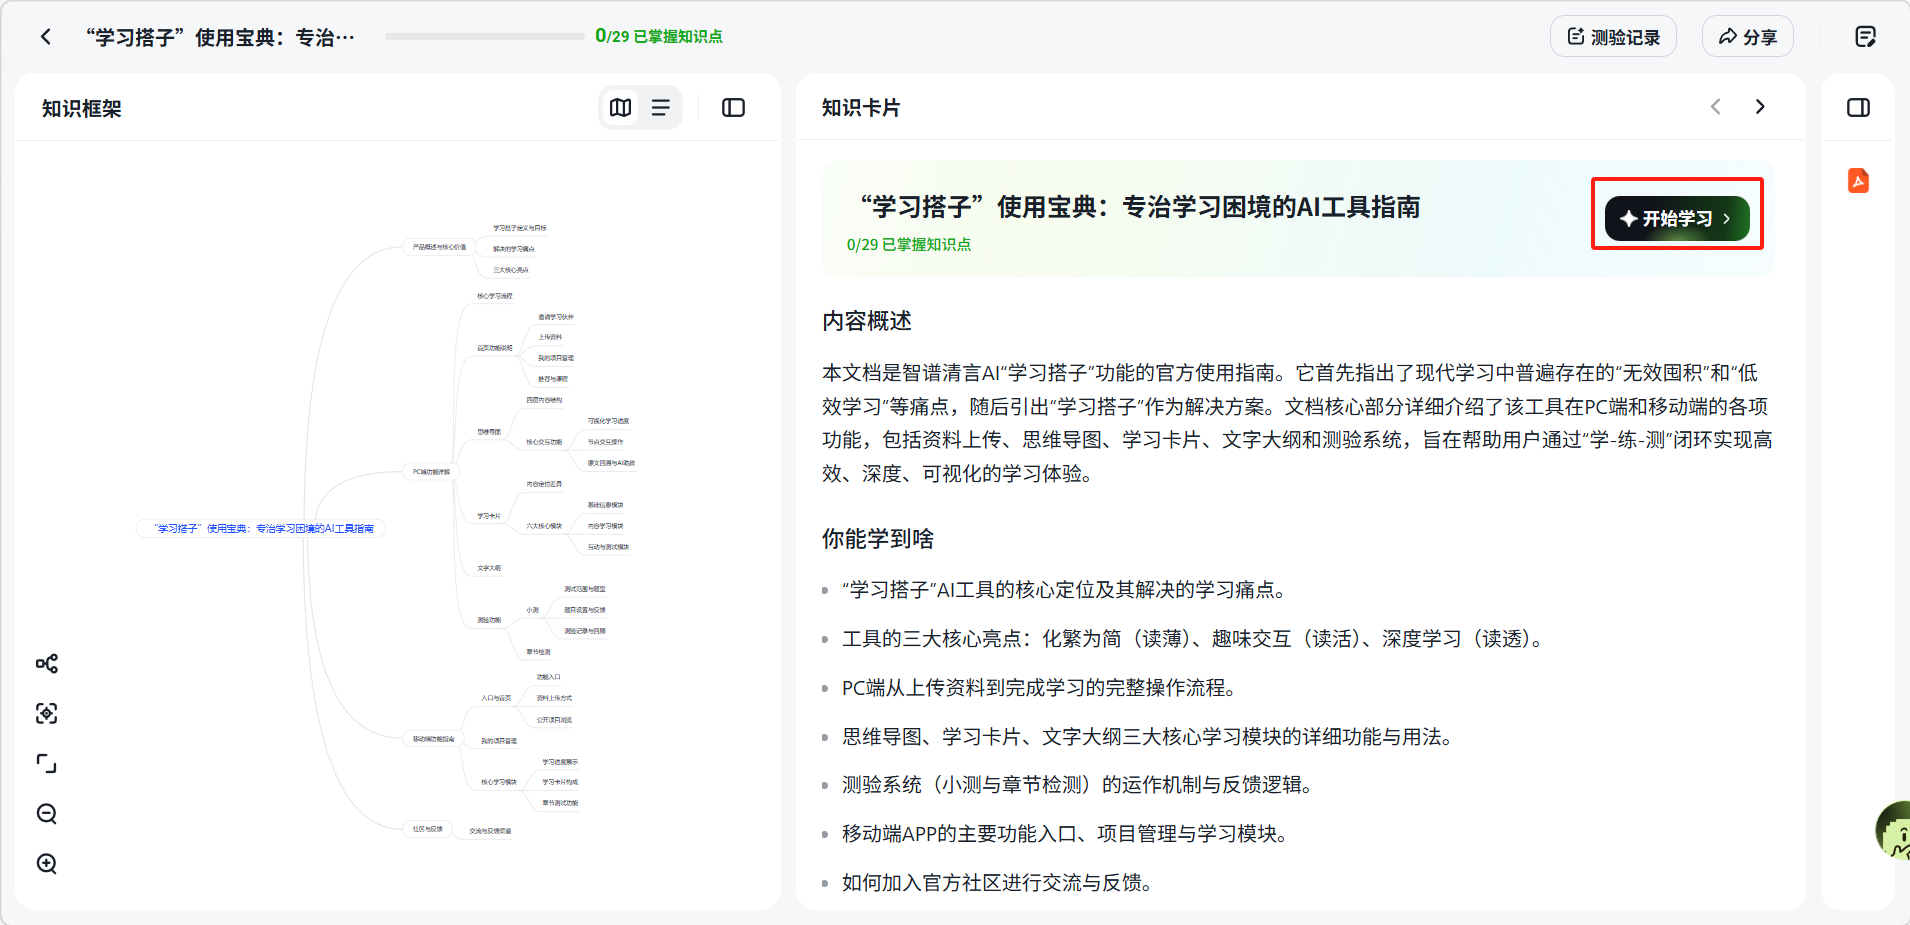This screenshot has width=1910, height=925.
Task: Select the root node of mind map
Action: (262, 529)
